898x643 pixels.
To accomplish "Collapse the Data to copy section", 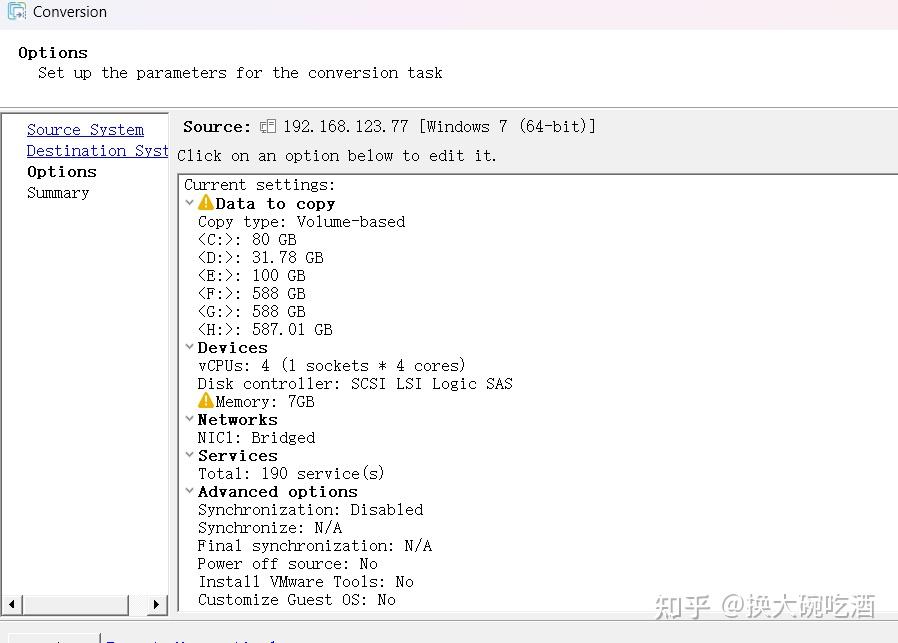I will click(190, 202).
